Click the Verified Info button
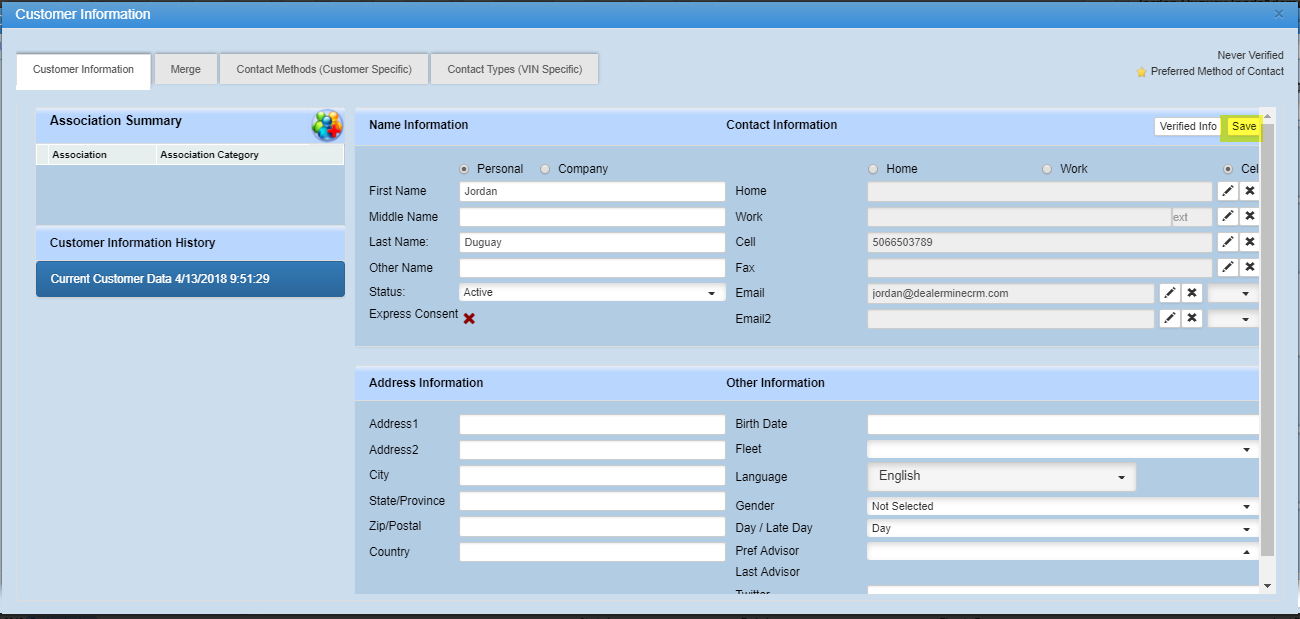The image size is (1300, 619). (1188, 127)
